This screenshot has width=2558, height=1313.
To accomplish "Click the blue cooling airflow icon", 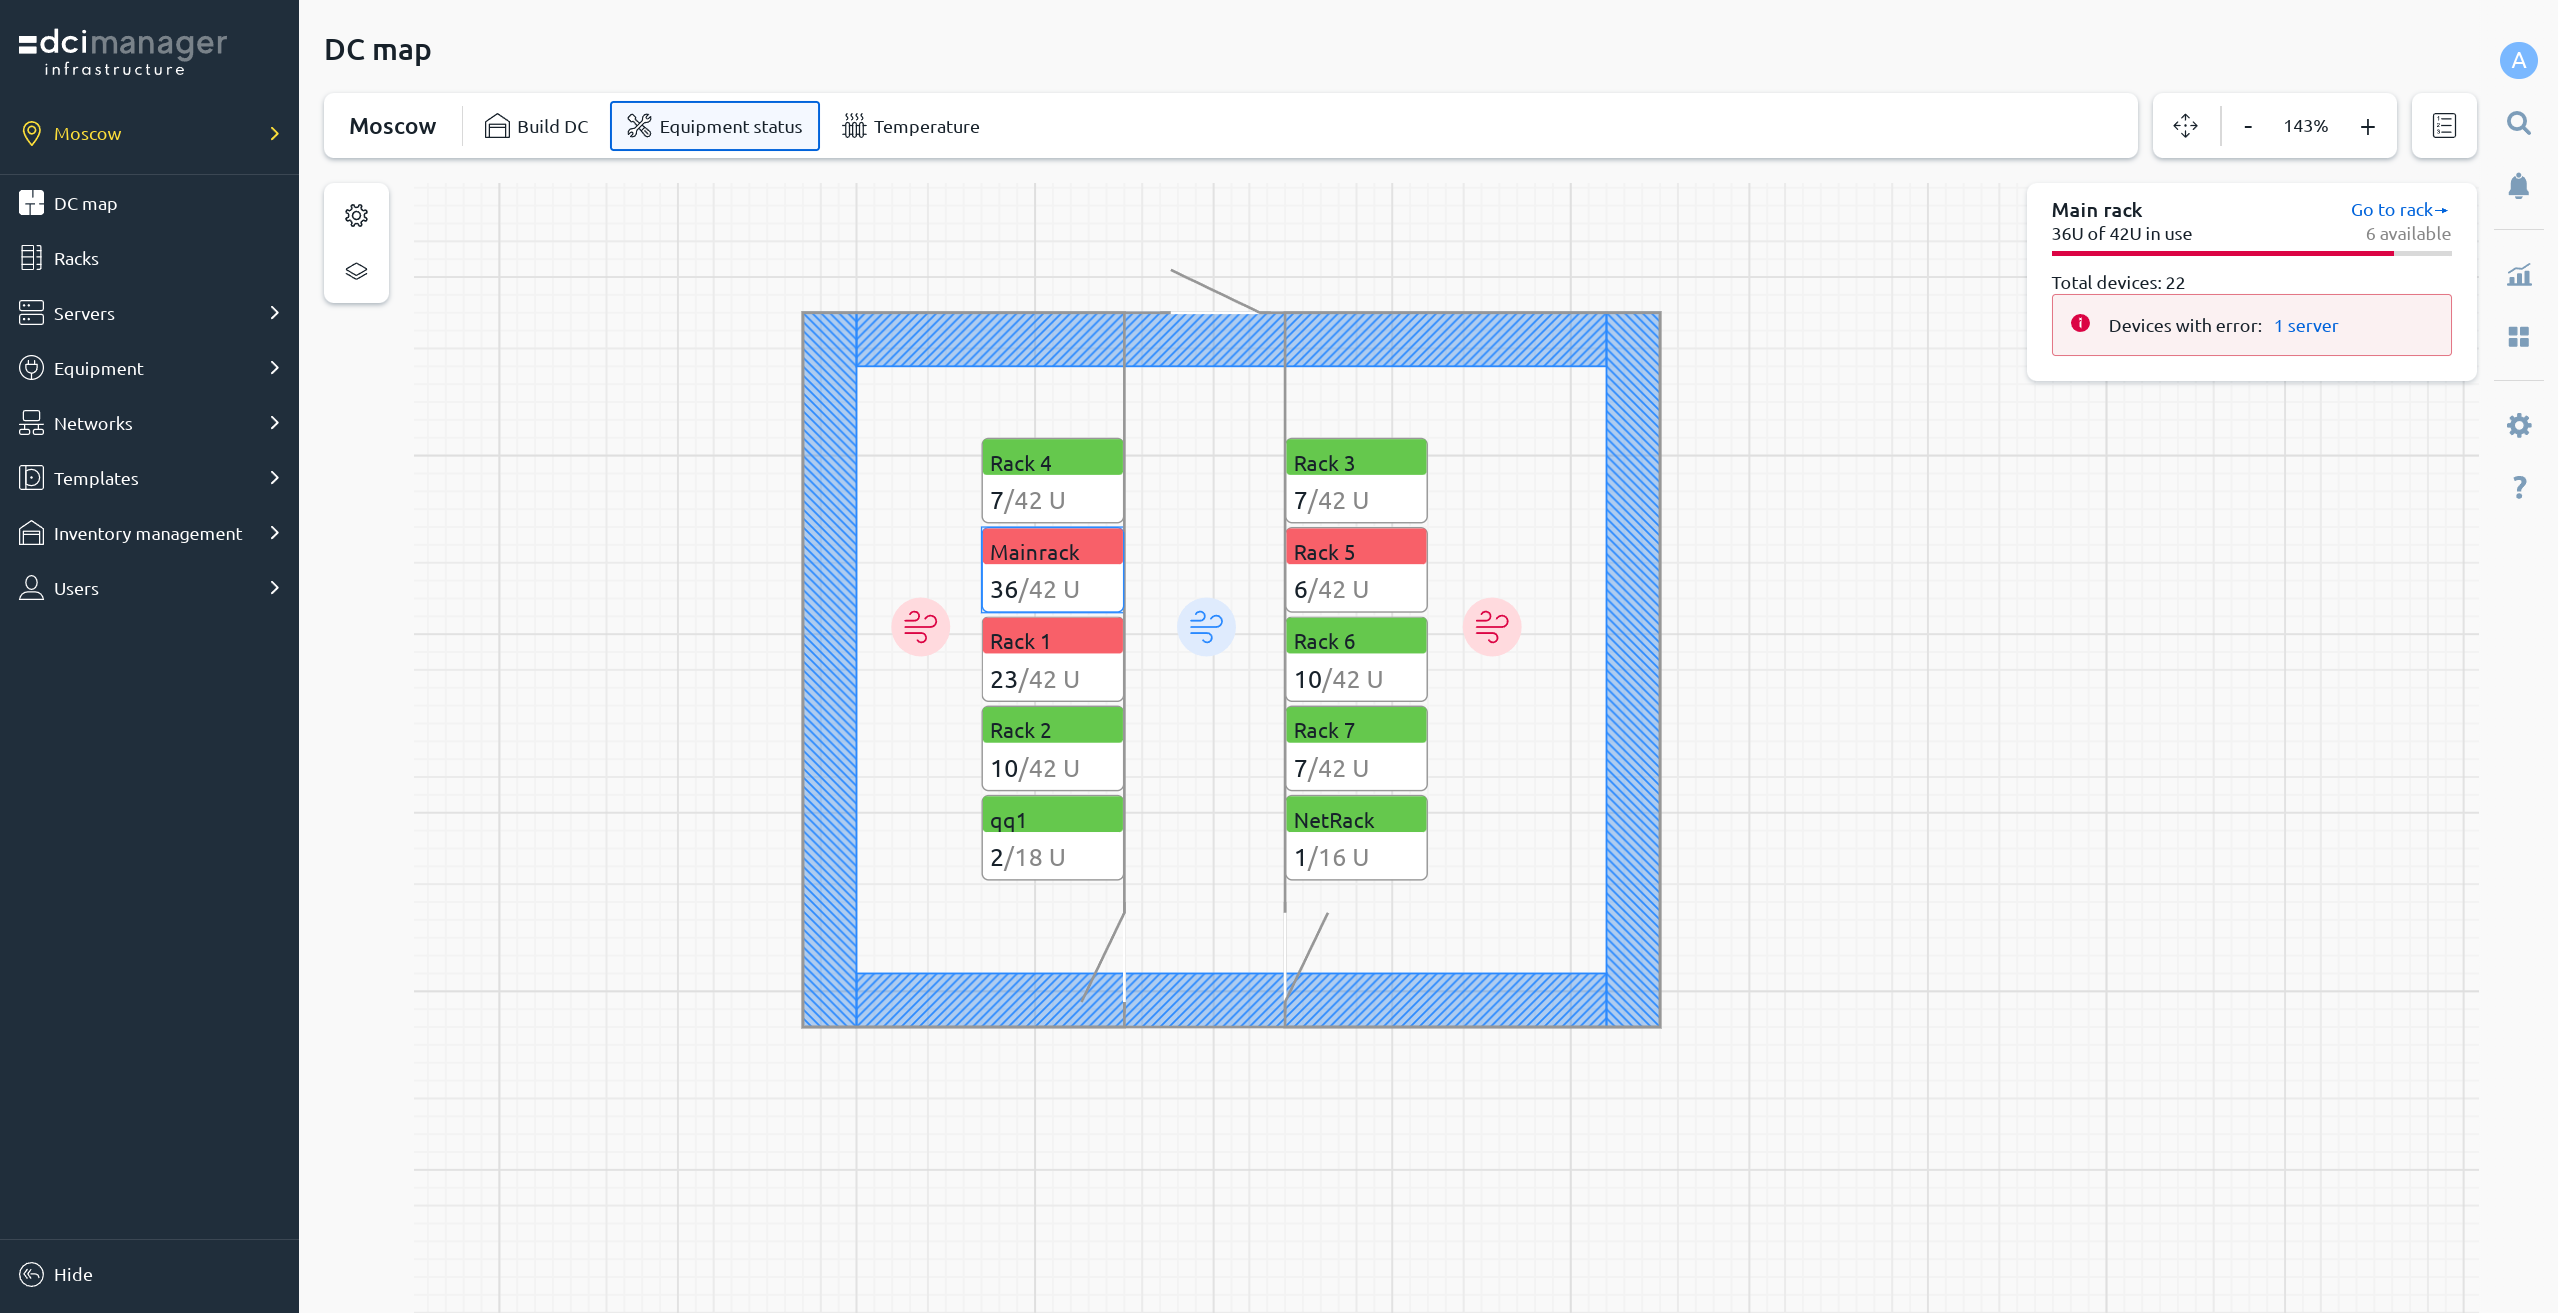I will pos(1206,627).
